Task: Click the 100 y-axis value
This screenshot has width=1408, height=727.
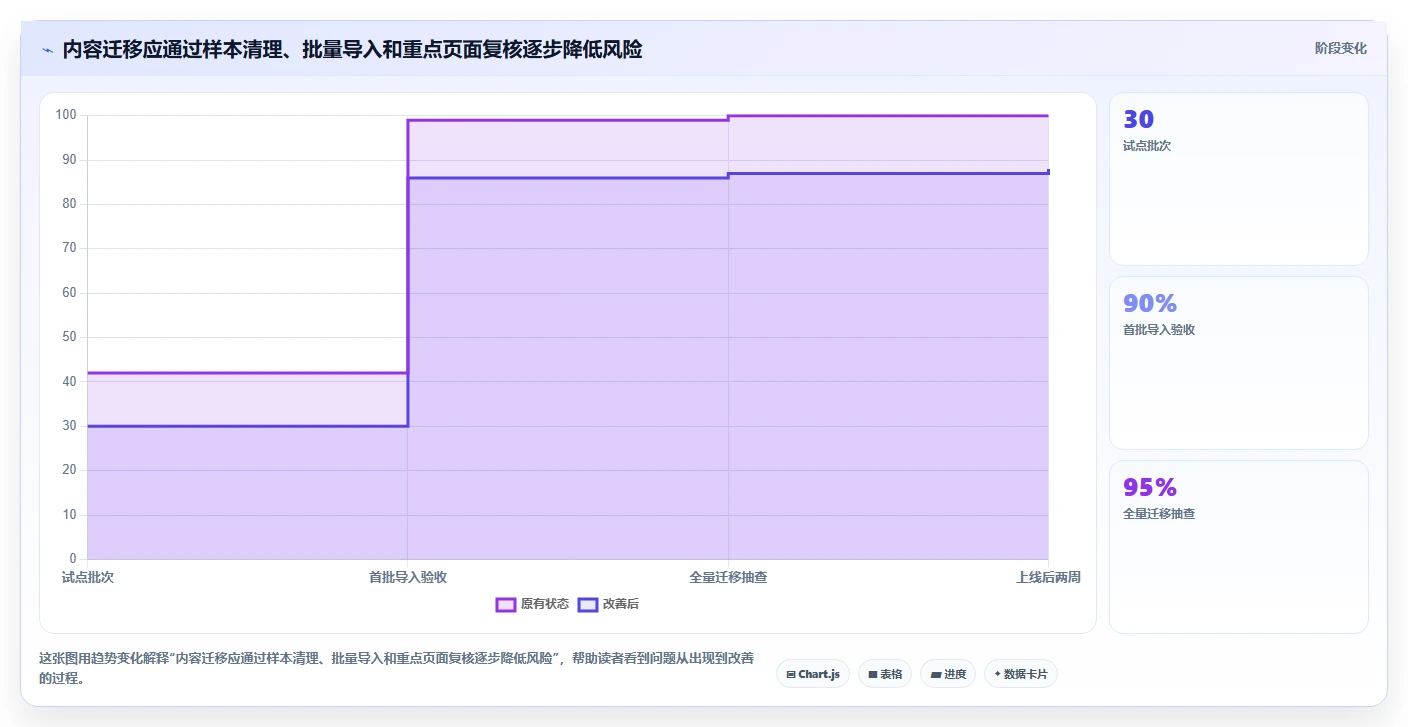Action: (67, 115)
